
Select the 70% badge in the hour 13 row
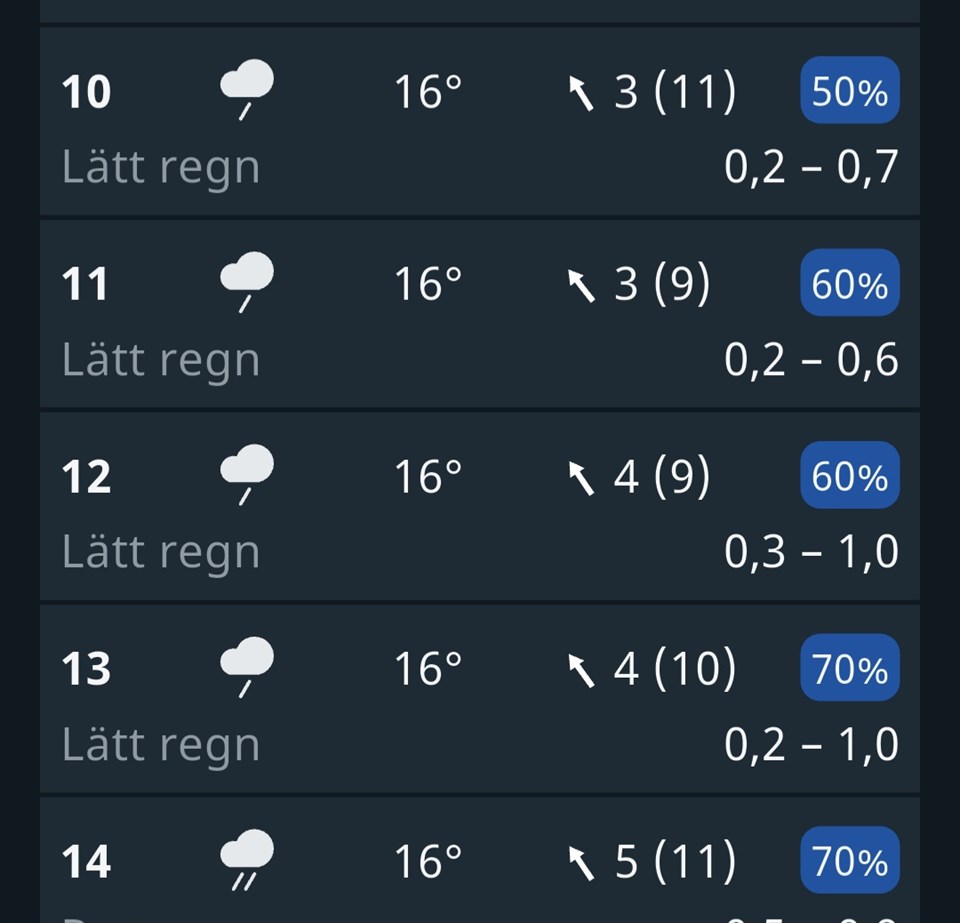point(850,667)
